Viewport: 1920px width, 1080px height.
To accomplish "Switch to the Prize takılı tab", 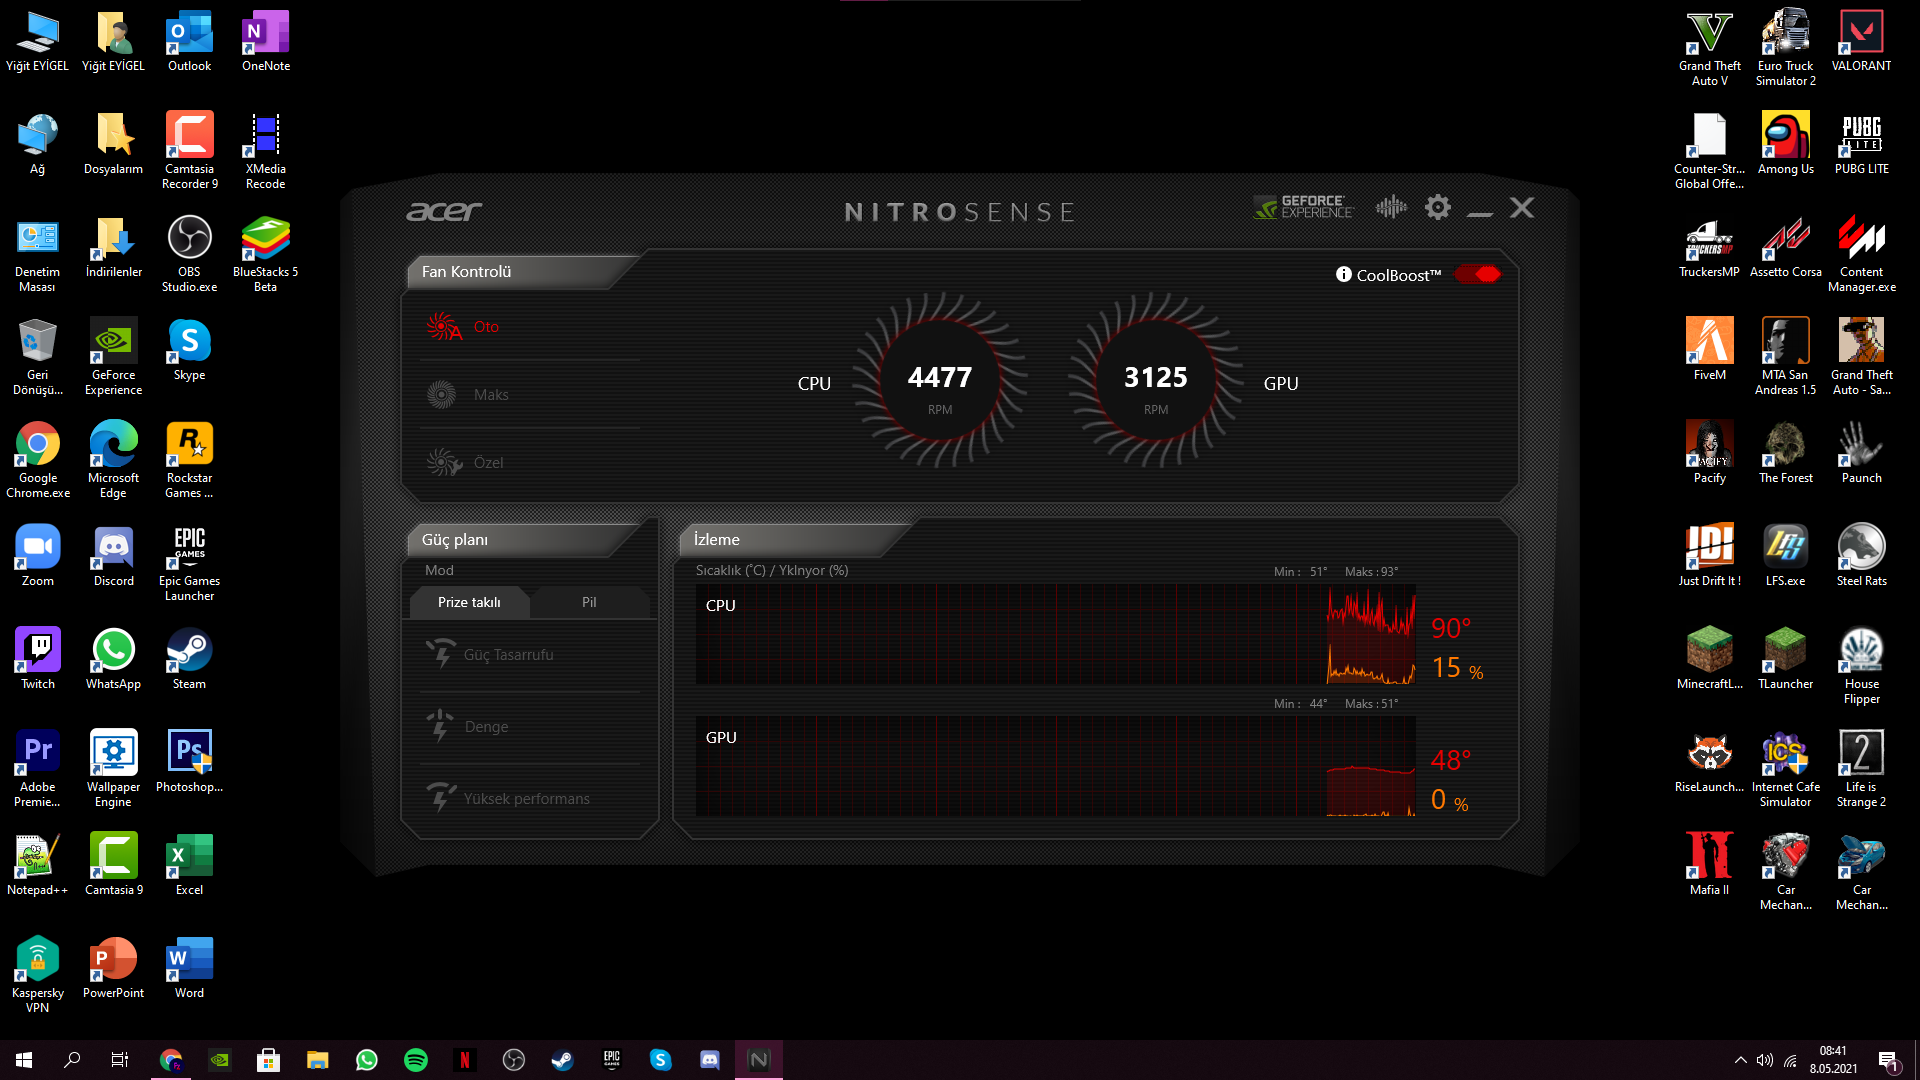I will pos(469,602).
